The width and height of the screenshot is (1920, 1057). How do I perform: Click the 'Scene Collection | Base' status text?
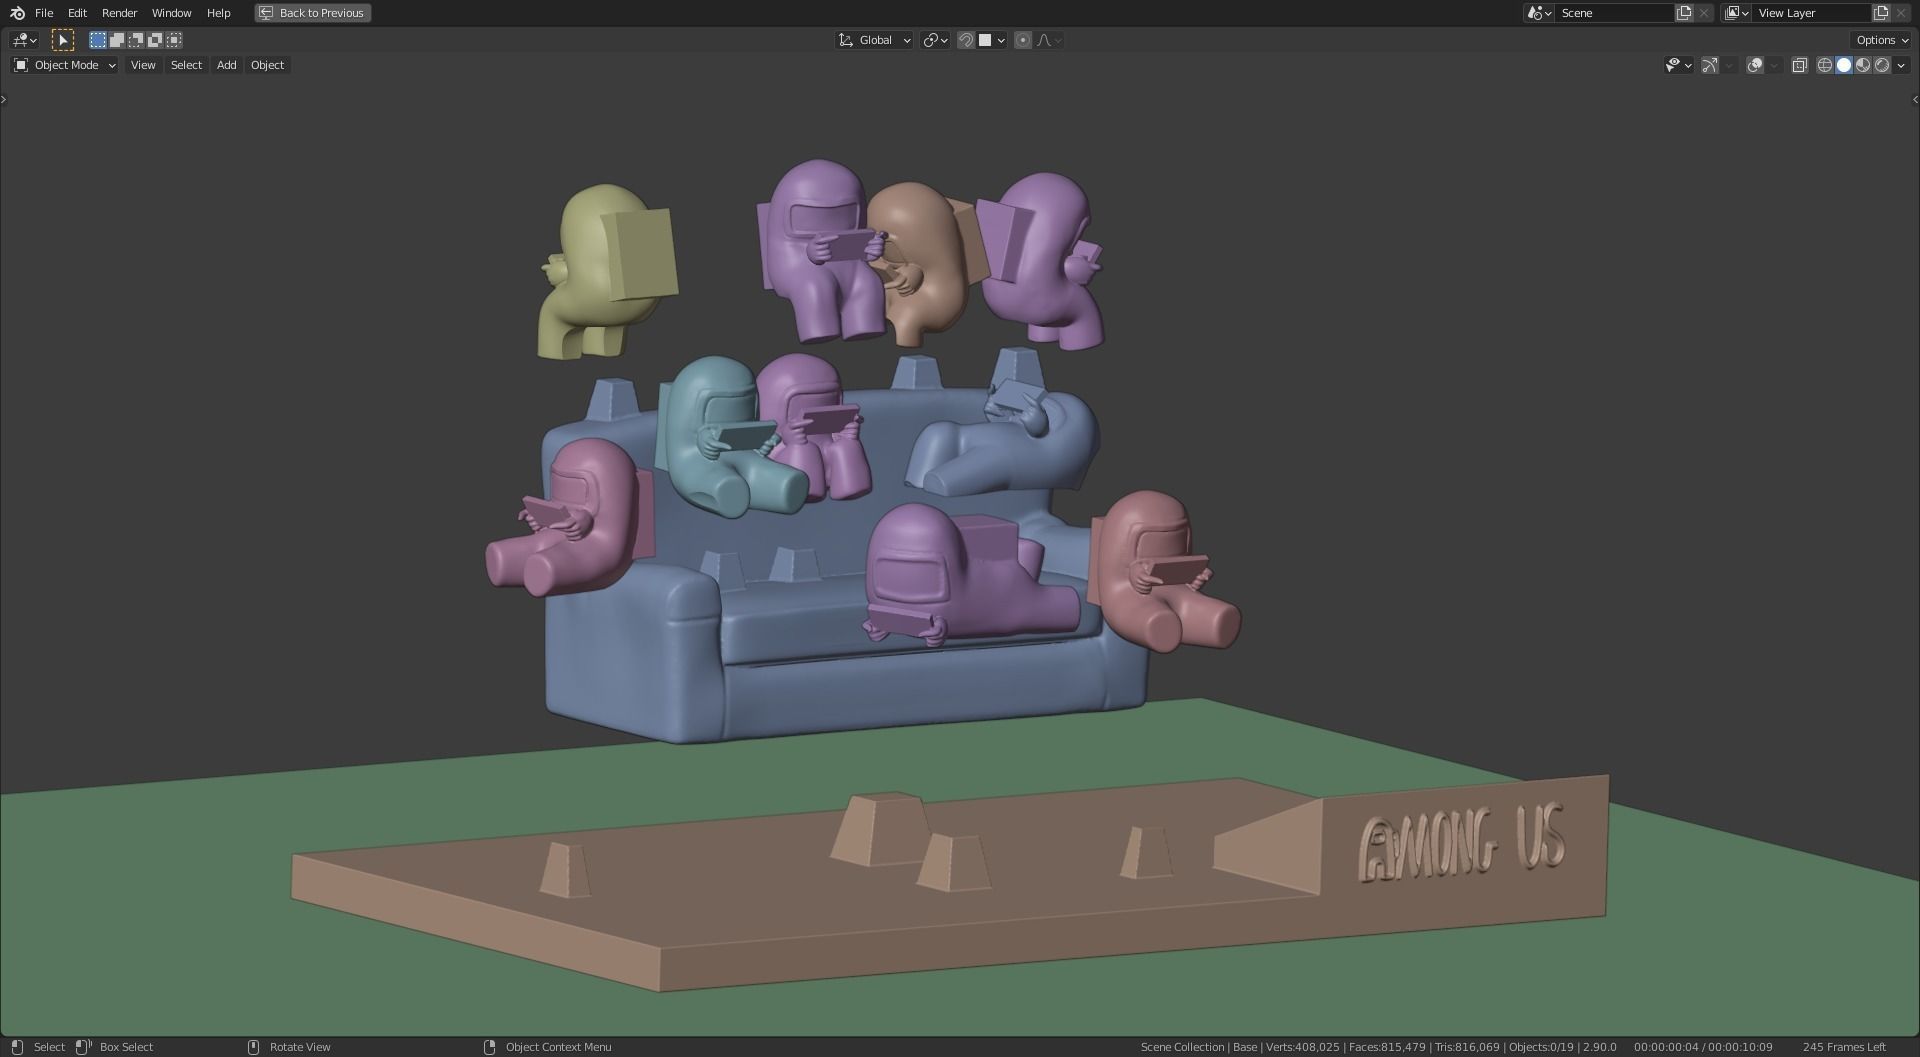click(x=1199, y=1047)
